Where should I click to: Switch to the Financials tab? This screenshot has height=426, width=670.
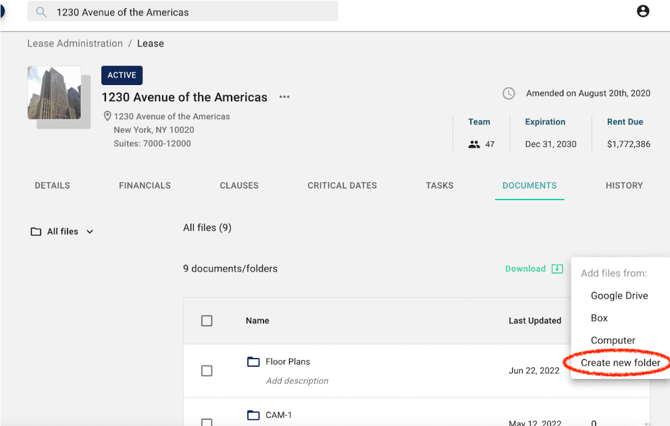(145, 185)
